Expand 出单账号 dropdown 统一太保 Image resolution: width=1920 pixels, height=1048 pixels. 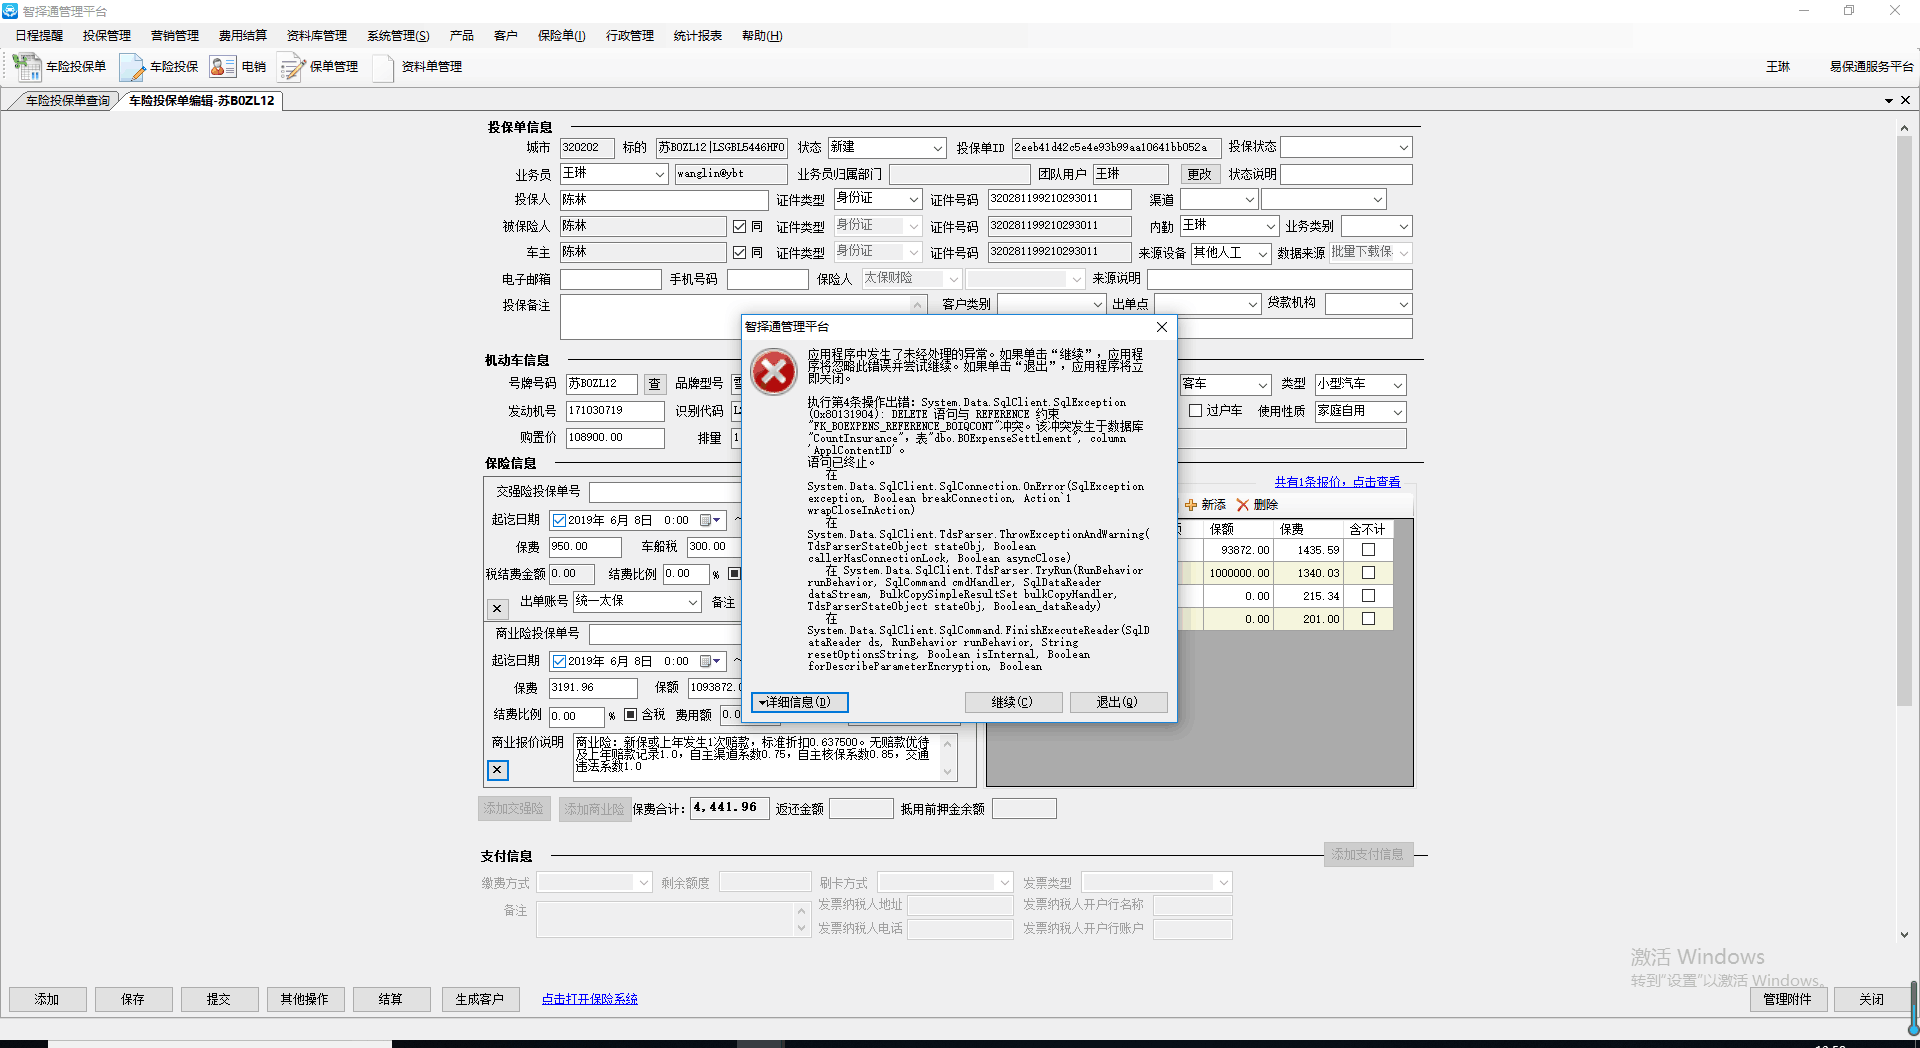(692, 602)
